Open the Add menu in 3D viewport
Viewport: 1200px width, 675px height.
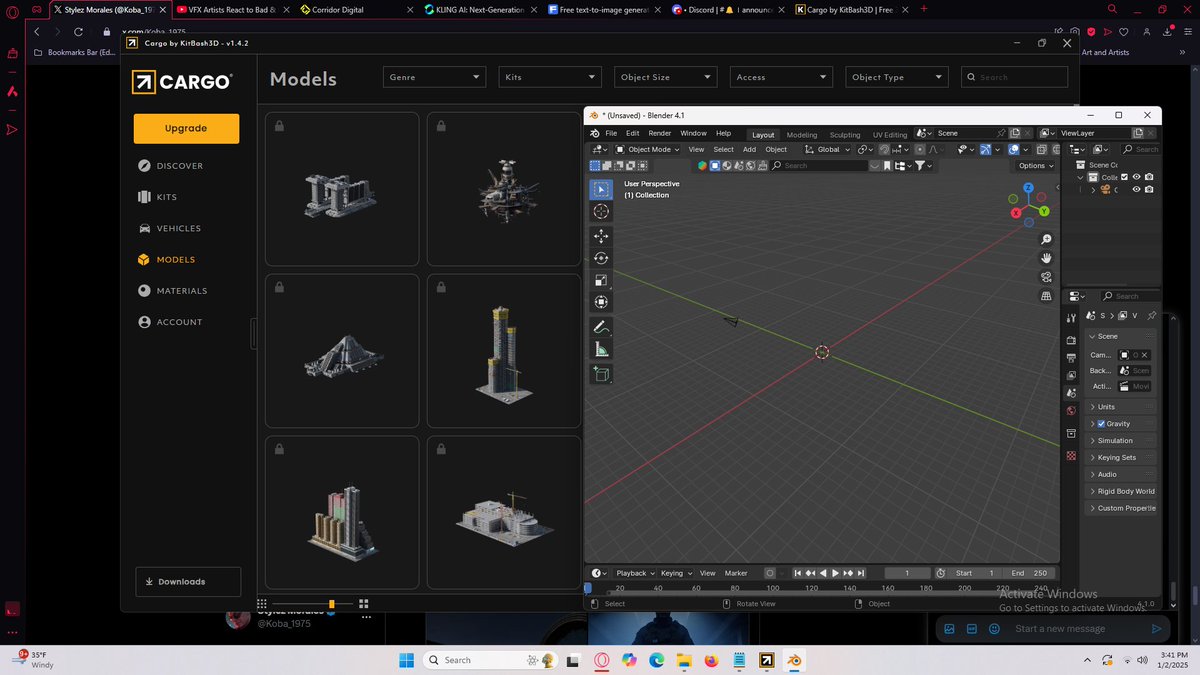pos(749,149)
